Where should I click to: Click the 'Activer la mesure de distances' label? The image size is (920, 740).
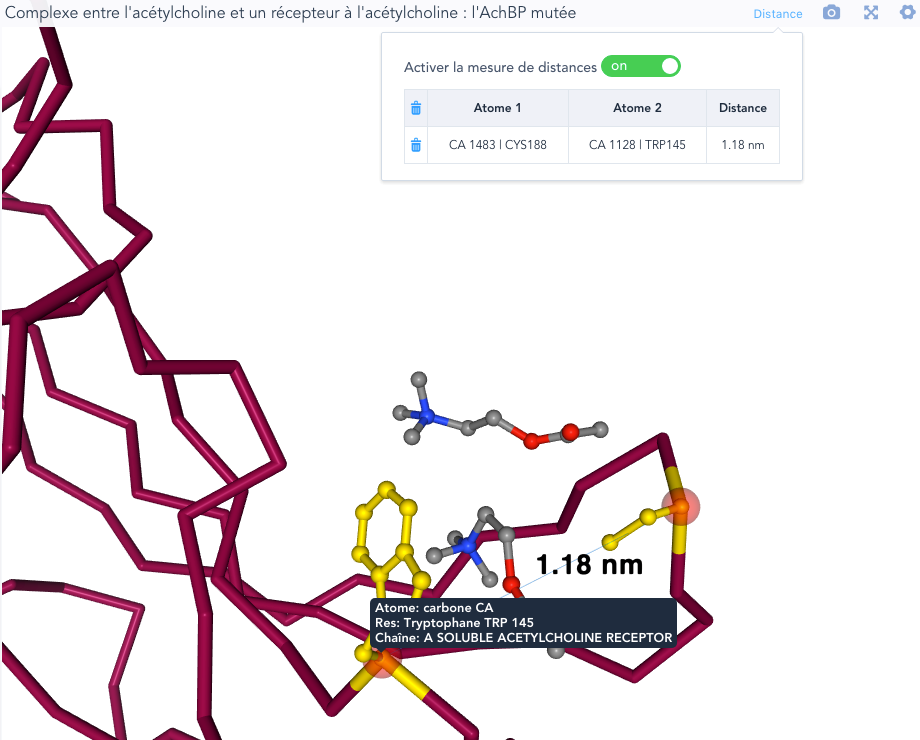tap(500, 67)
